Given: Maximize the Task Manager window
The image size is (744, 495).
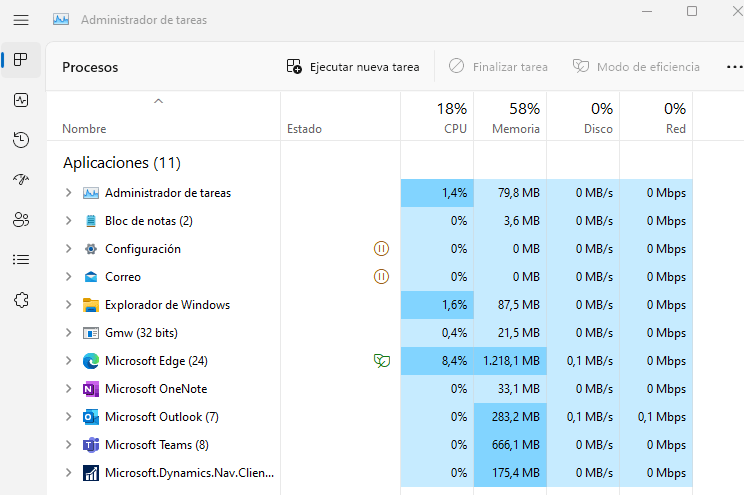Looking at the screenshot, I should (692, 11).
